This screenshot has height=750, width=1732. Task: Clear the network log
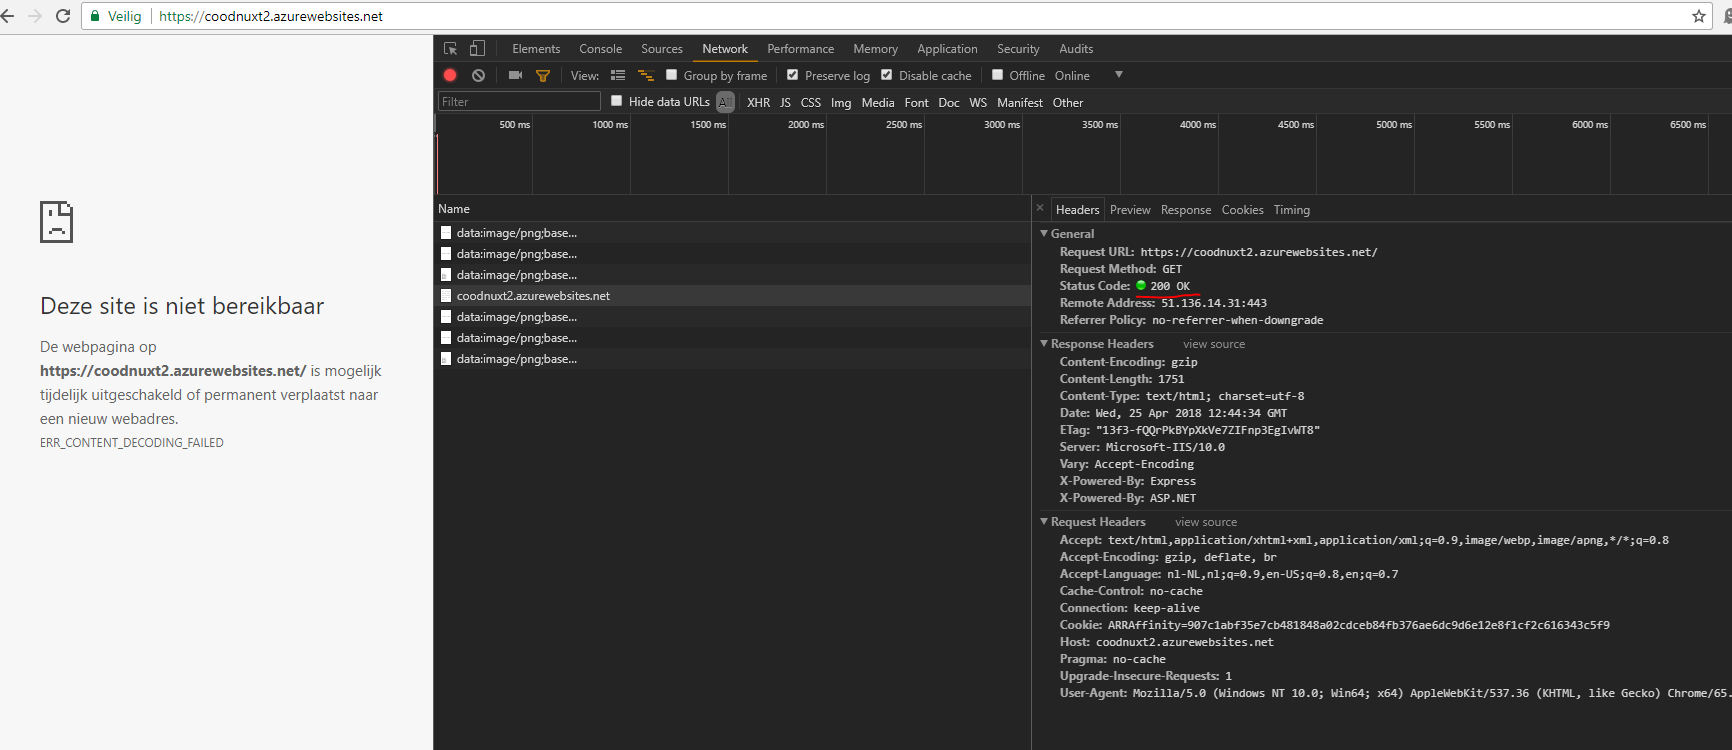point(479,75)
